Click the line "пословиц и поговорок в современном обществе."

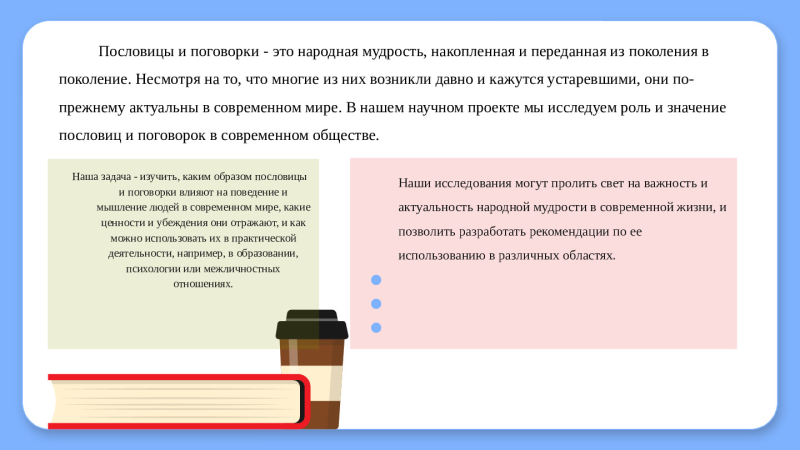click(x=219, y=136)
